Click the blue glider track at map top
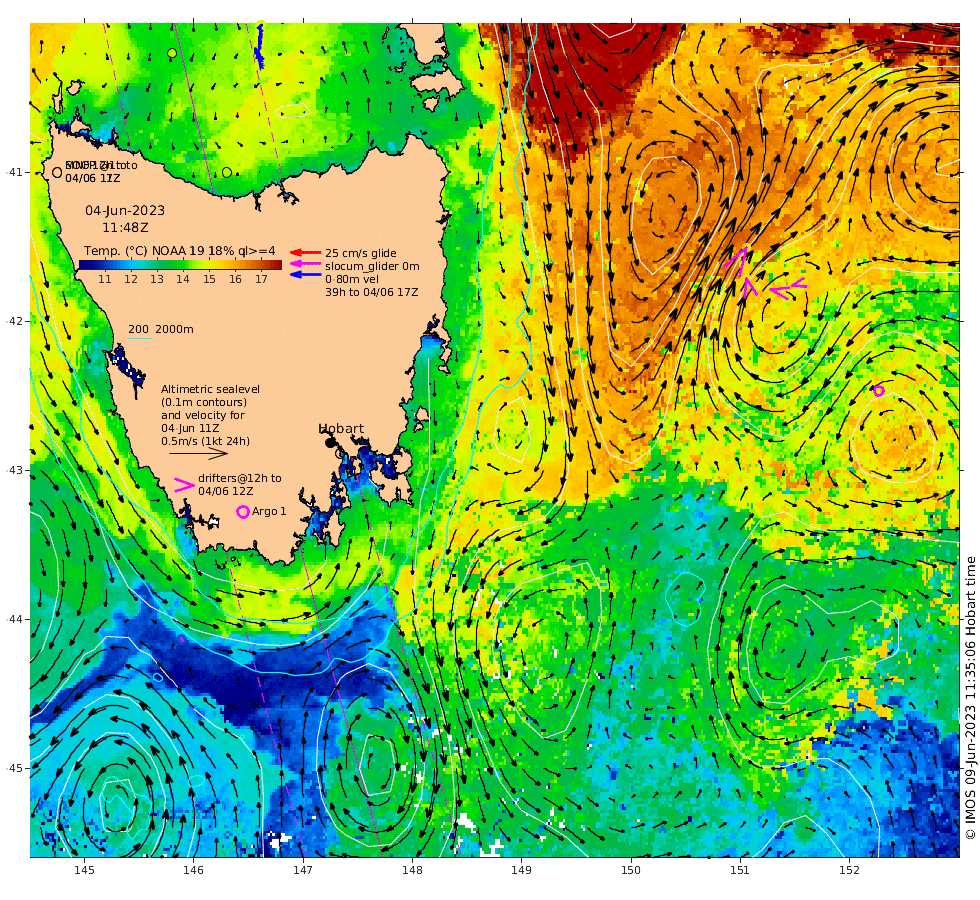This screenshot has height=900, width=980. [259, 46]
